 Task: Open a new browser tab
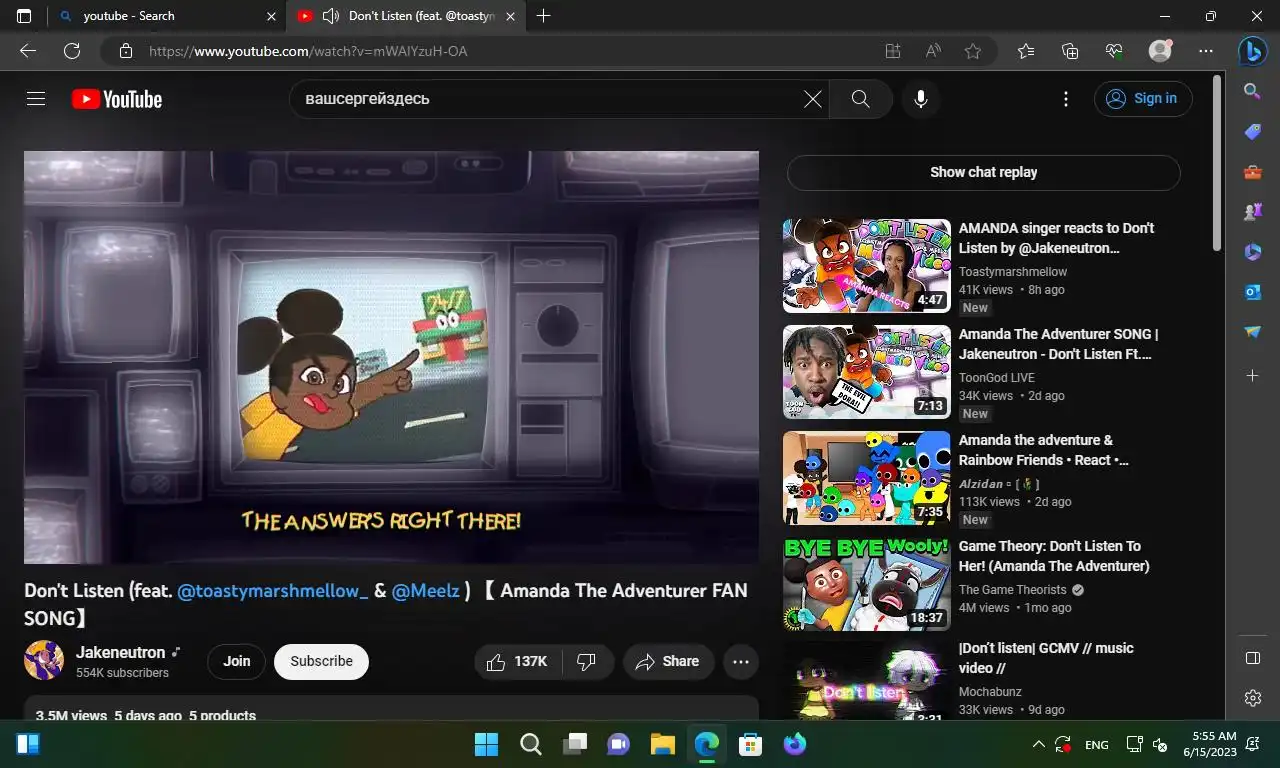coord(543,16)
